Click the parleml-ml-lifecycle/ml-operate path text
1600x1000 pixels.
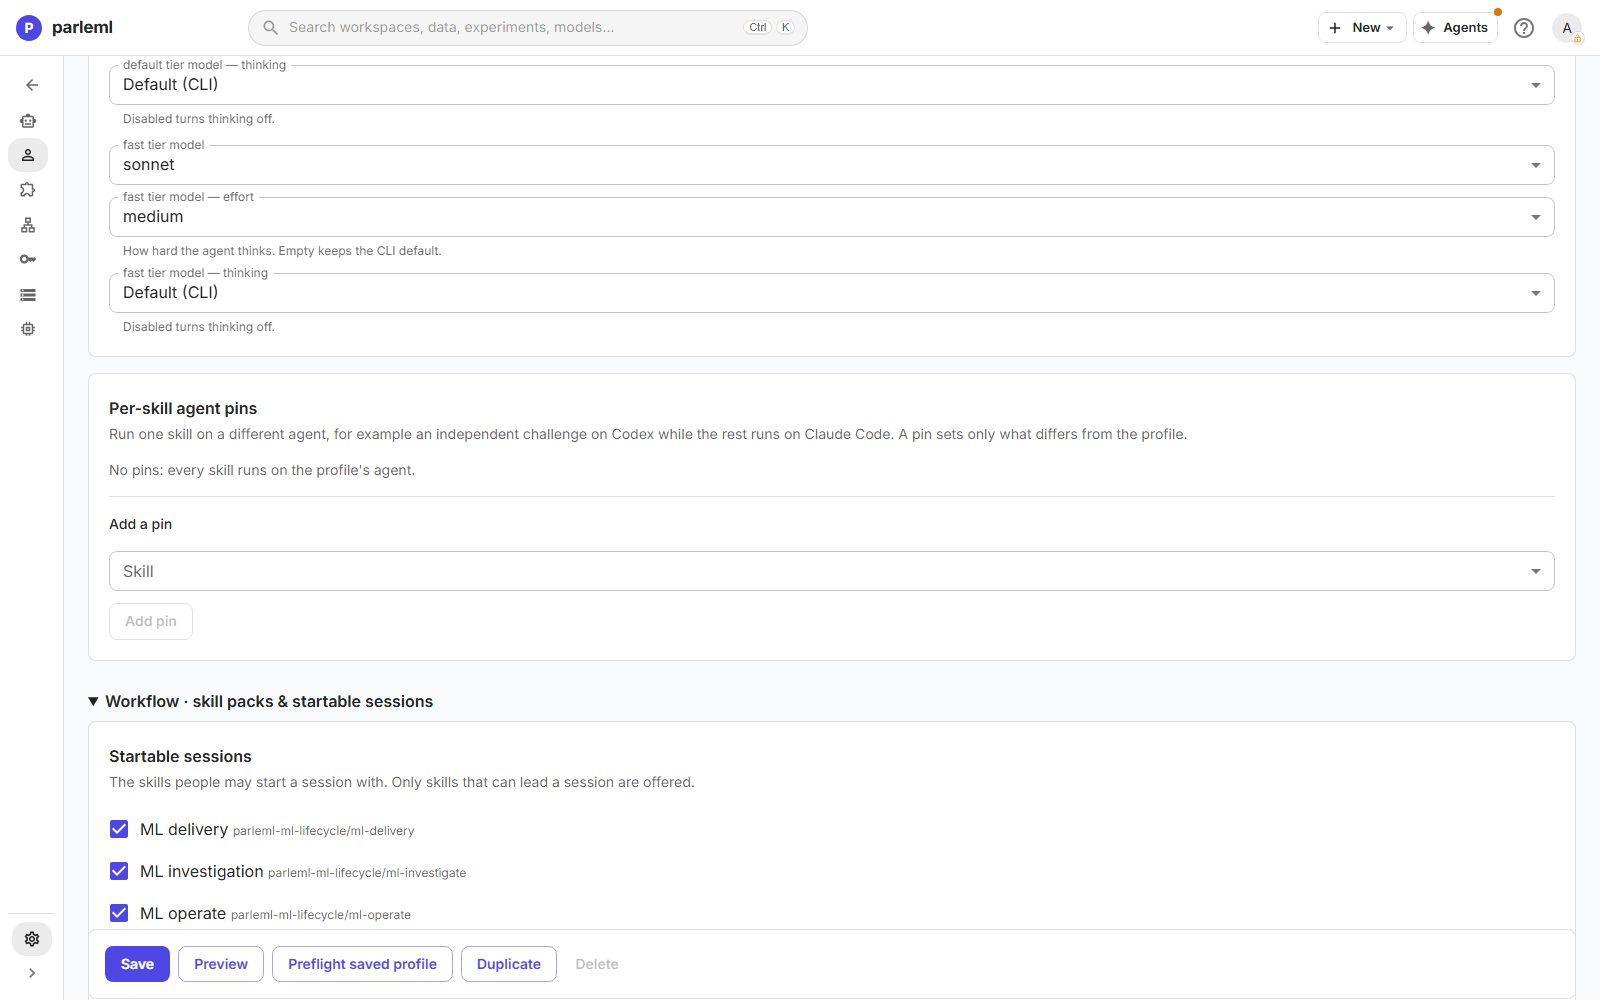point(320,915)
